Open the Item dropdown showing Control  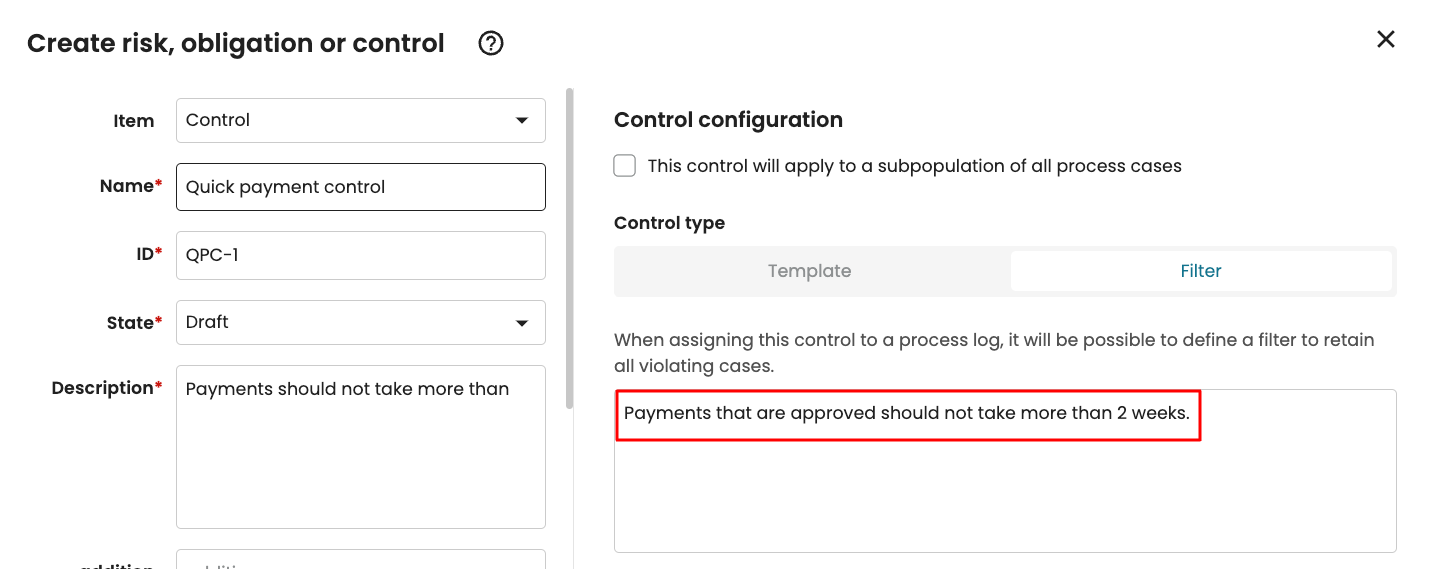tap(360, 120)
